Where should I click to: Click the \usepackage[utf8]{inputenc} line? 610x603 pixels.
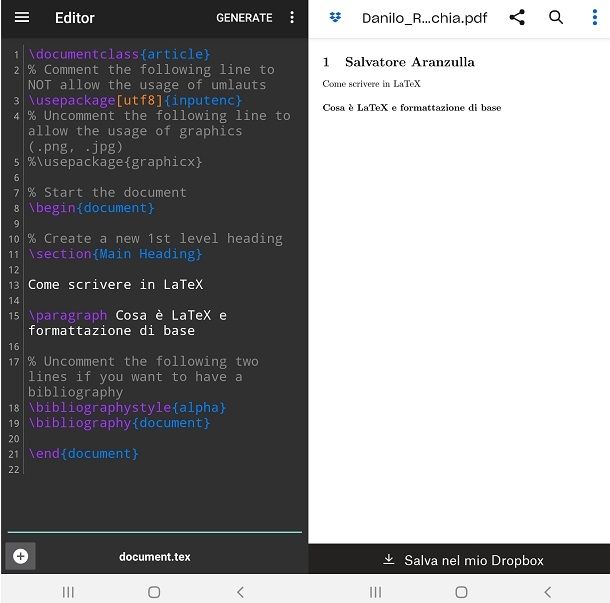pos(135,100)
